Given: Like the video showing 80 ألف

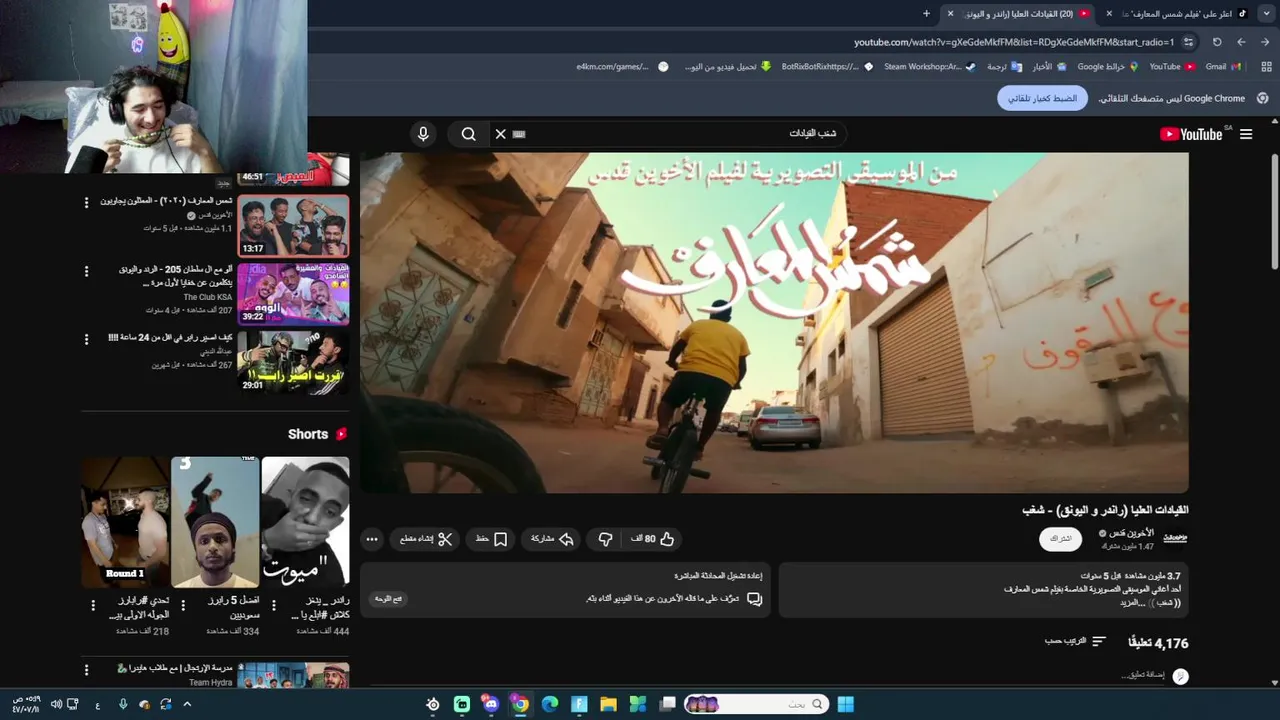Looking at the screenshot, I should [652, 539].
